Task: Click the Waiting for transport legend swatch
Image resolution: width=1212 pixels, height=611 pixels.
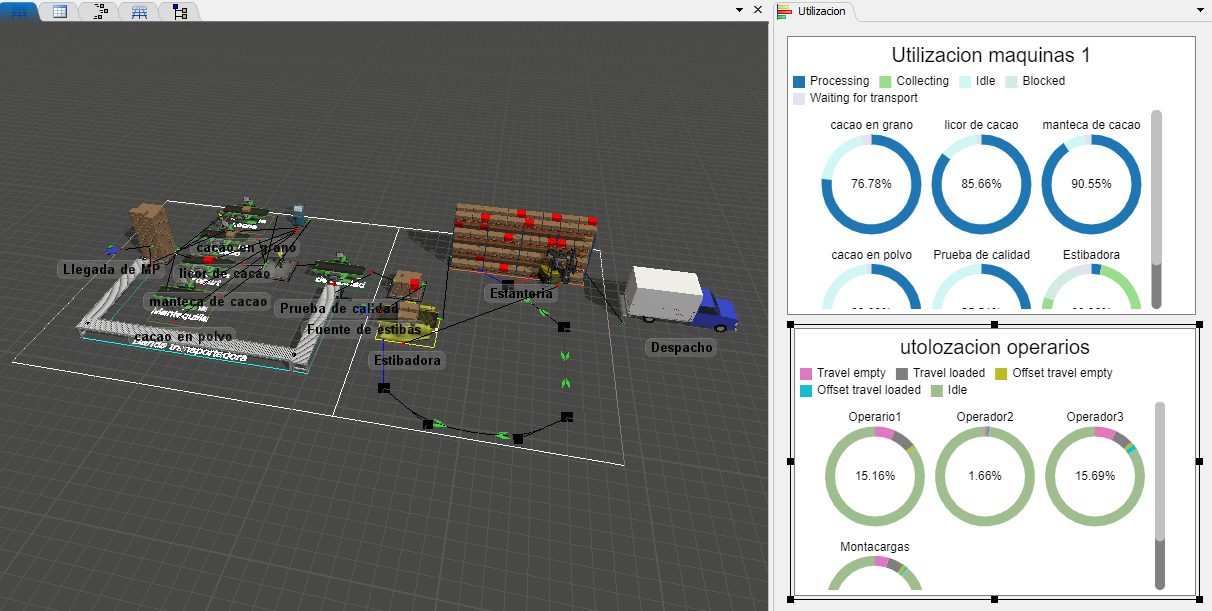Action: tap(799, 98)
